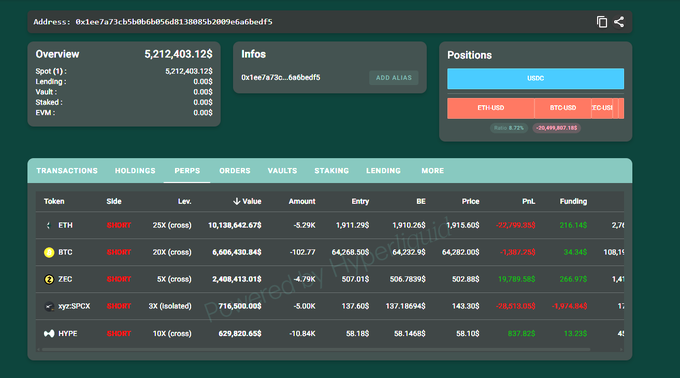Click the share icon in address bar
680x378 pixels.
[x=619, y=22]
